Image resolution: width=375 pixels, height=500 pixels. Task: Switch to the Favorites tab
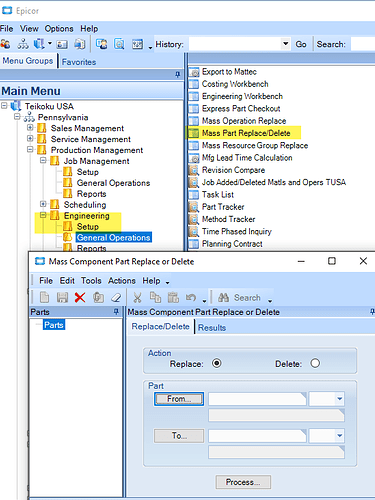pos(79,62)
